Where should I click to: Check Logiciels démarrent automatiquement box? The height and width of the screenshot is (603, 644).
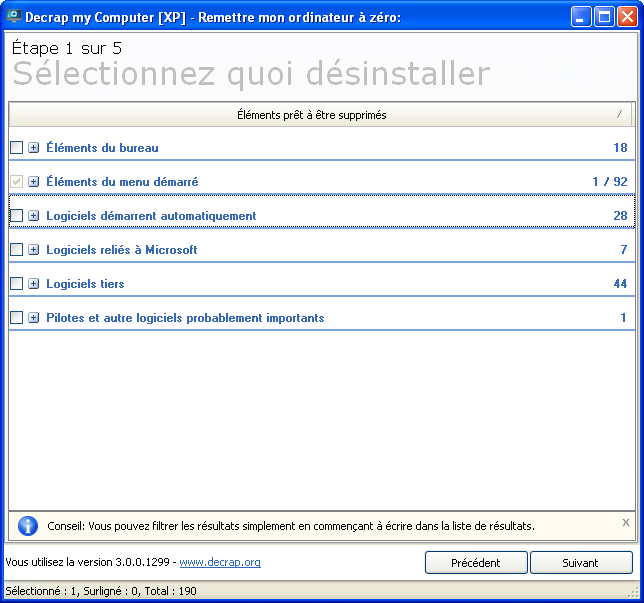16,216
